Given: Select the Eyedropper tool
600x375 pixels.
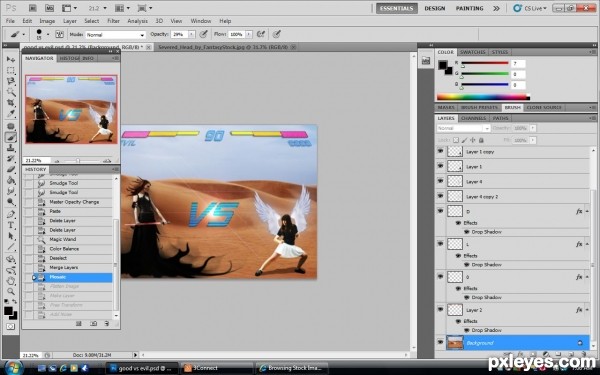Looking at the screenshot, I should [x=11, y=114].
